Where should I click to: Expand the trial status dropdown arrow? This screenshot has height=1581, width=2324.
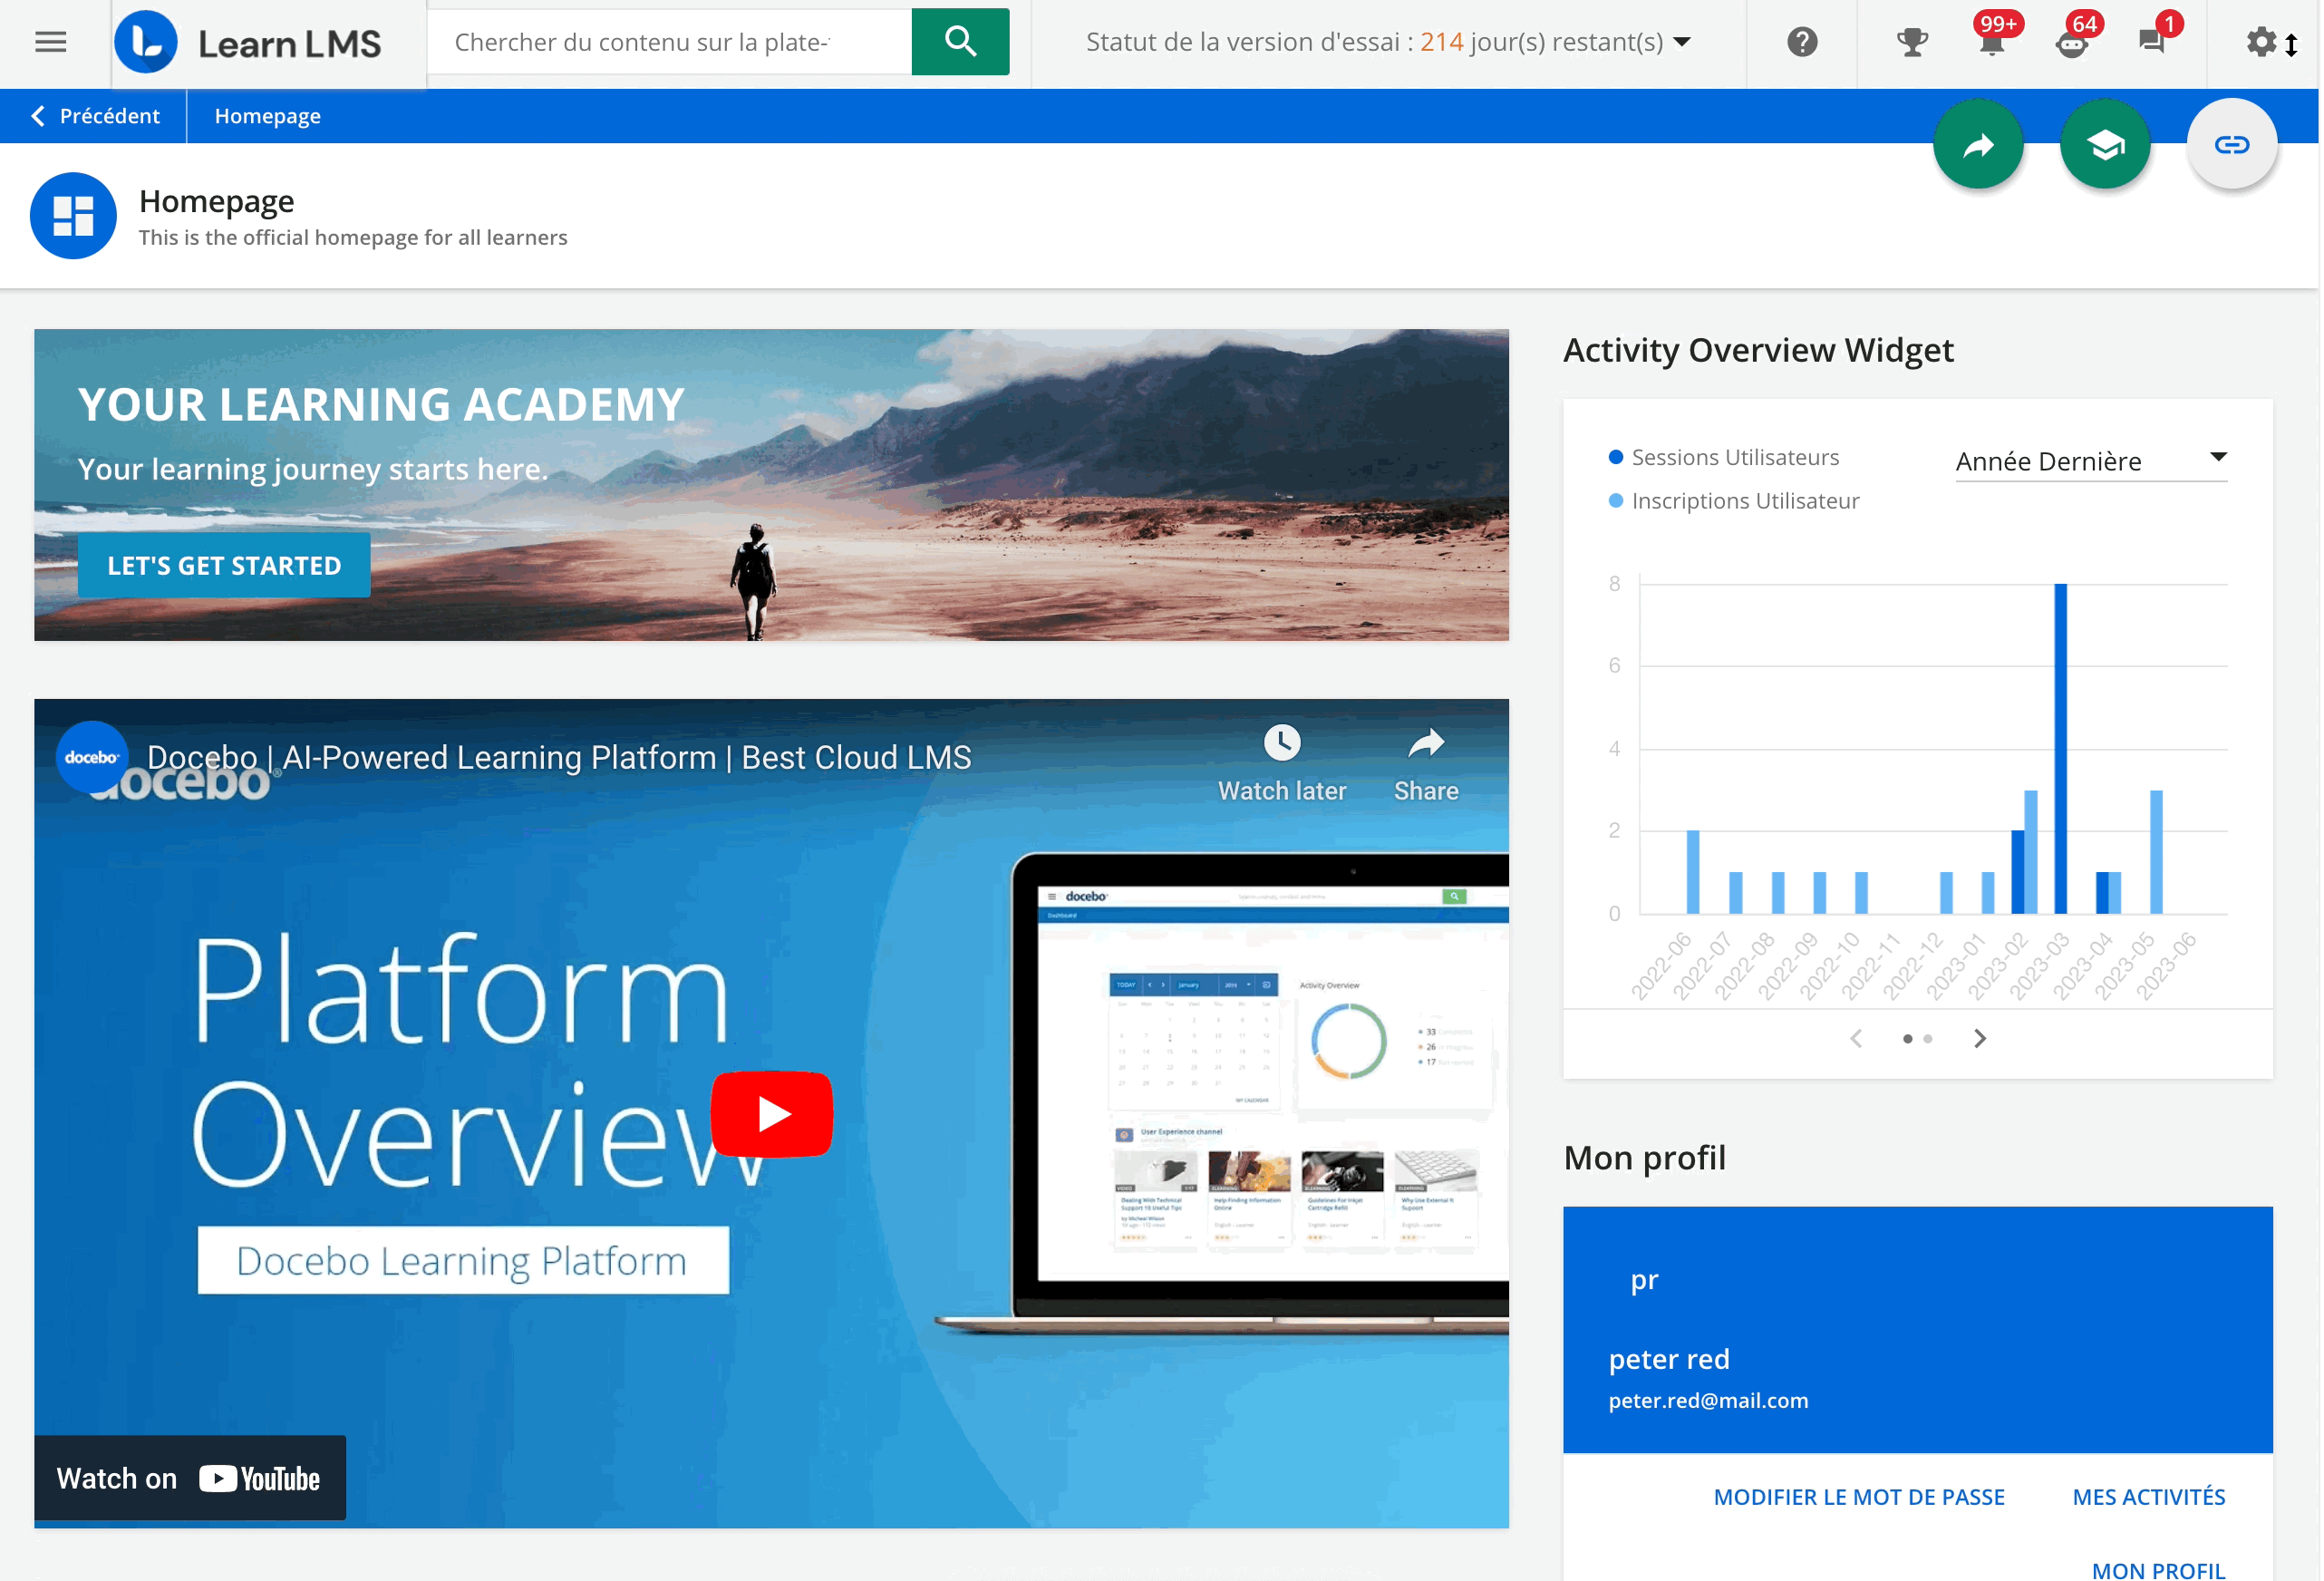point(1682,42)
